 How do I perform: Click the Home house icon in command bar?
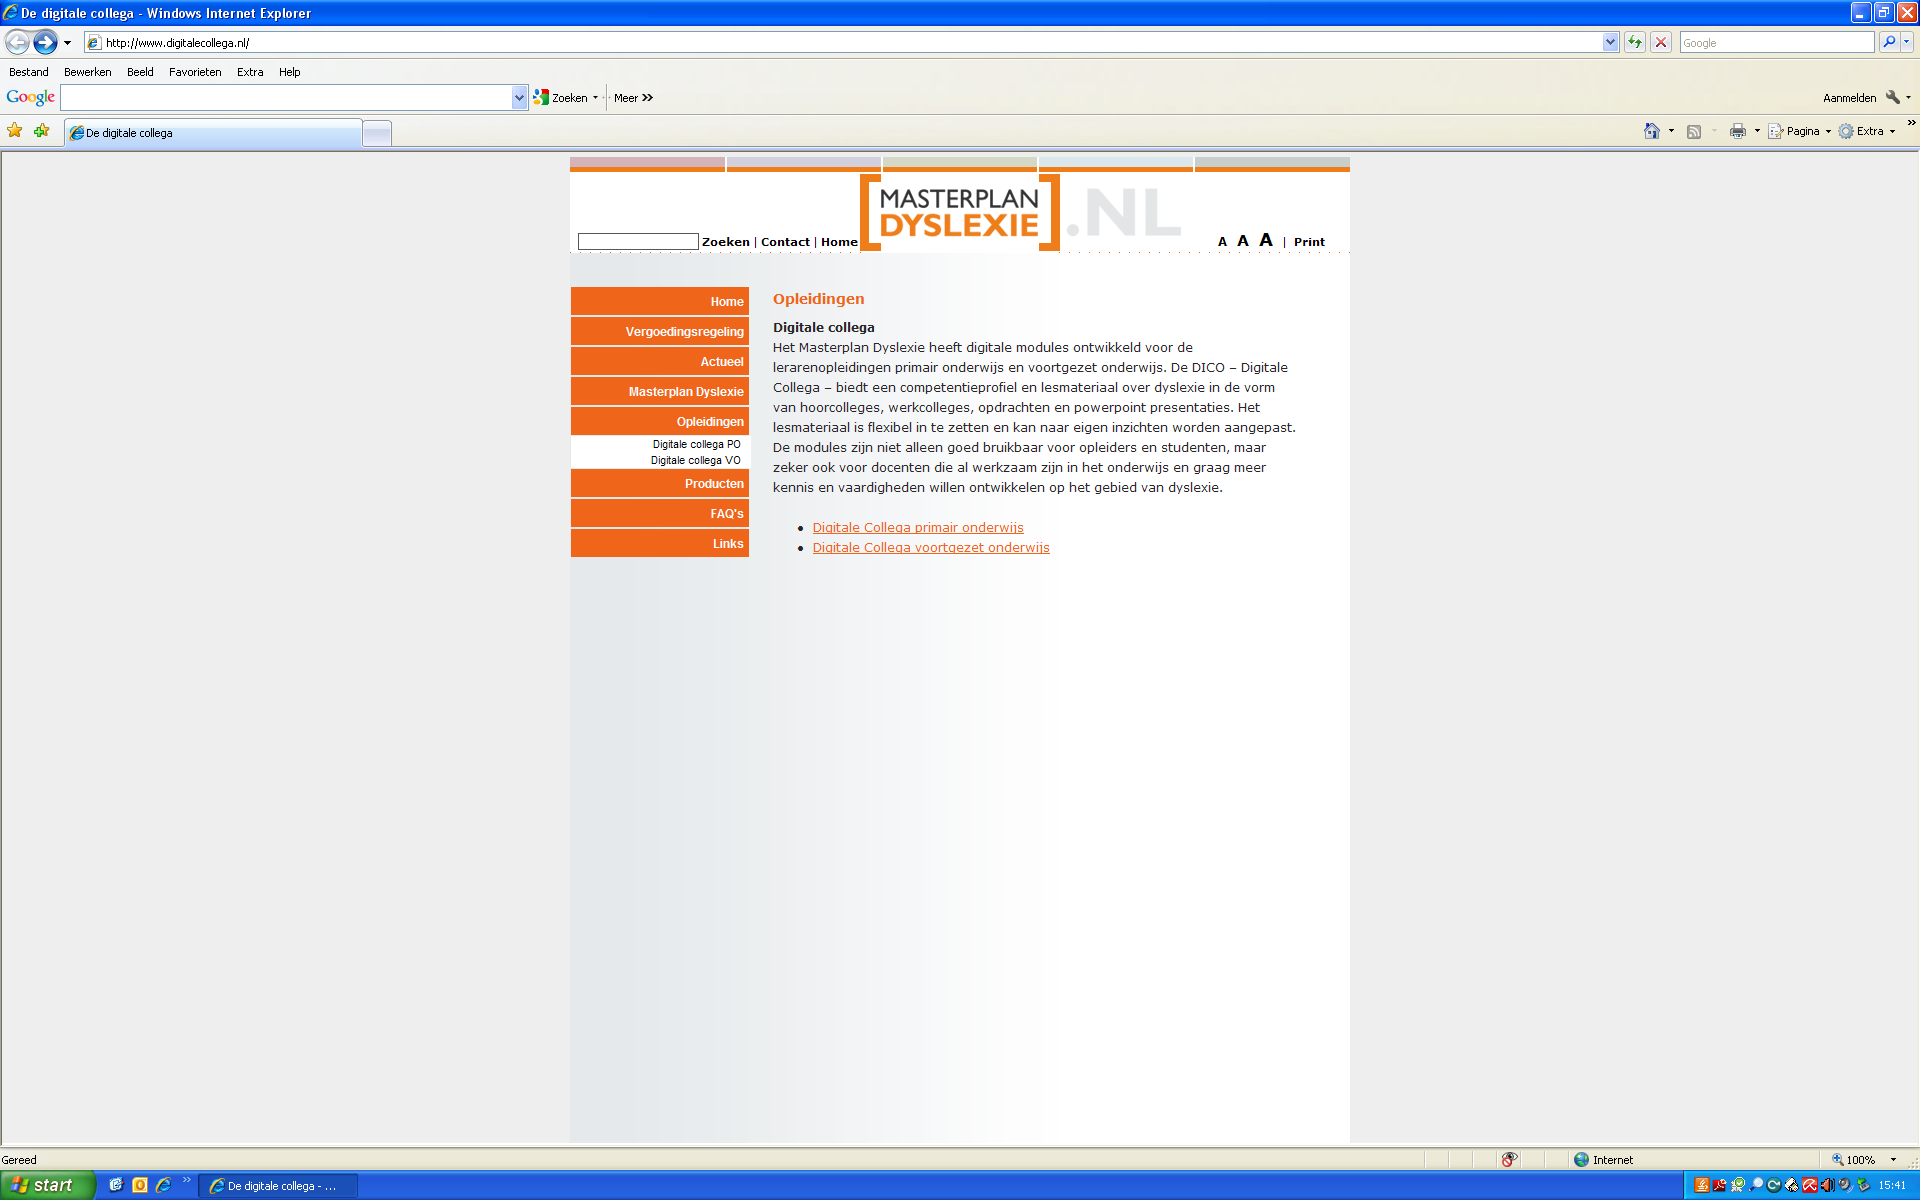[1651, 131]
